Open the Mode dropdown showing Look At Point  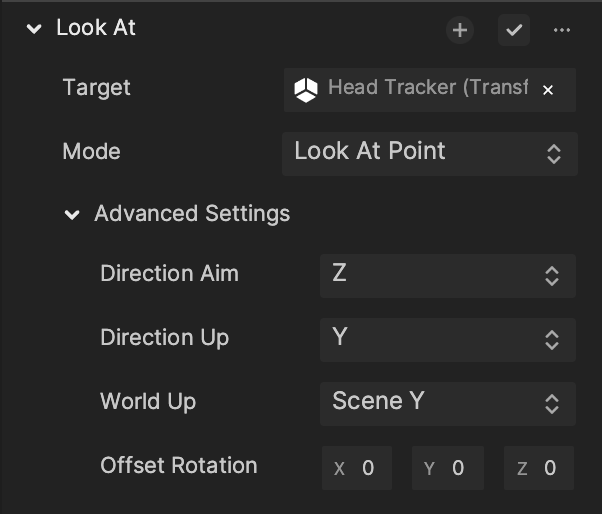click(x=430, y=154)
